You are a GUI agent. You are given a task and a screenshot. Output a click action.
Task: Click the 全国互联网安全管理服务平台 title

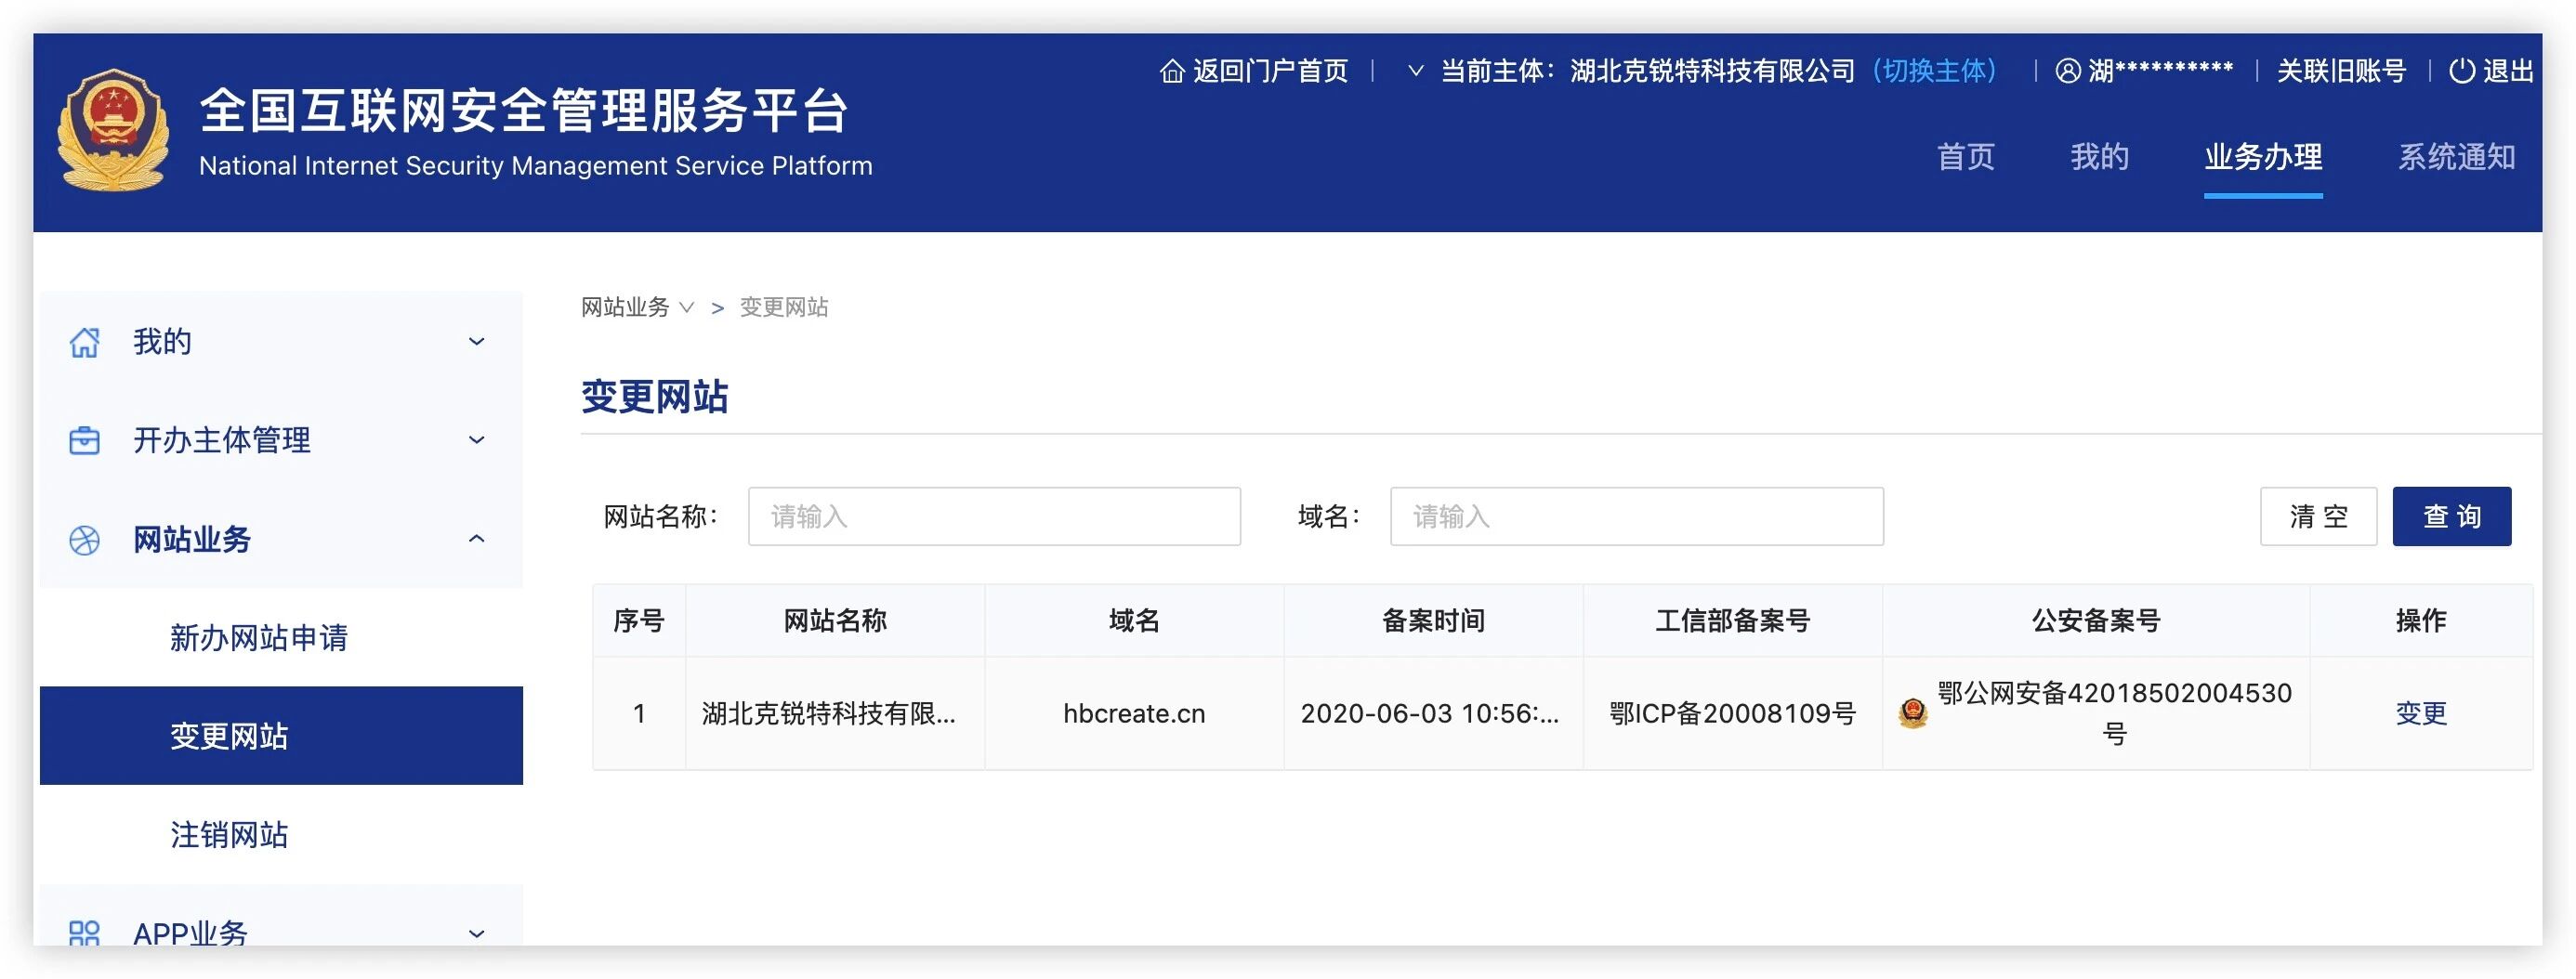(524, 110)
